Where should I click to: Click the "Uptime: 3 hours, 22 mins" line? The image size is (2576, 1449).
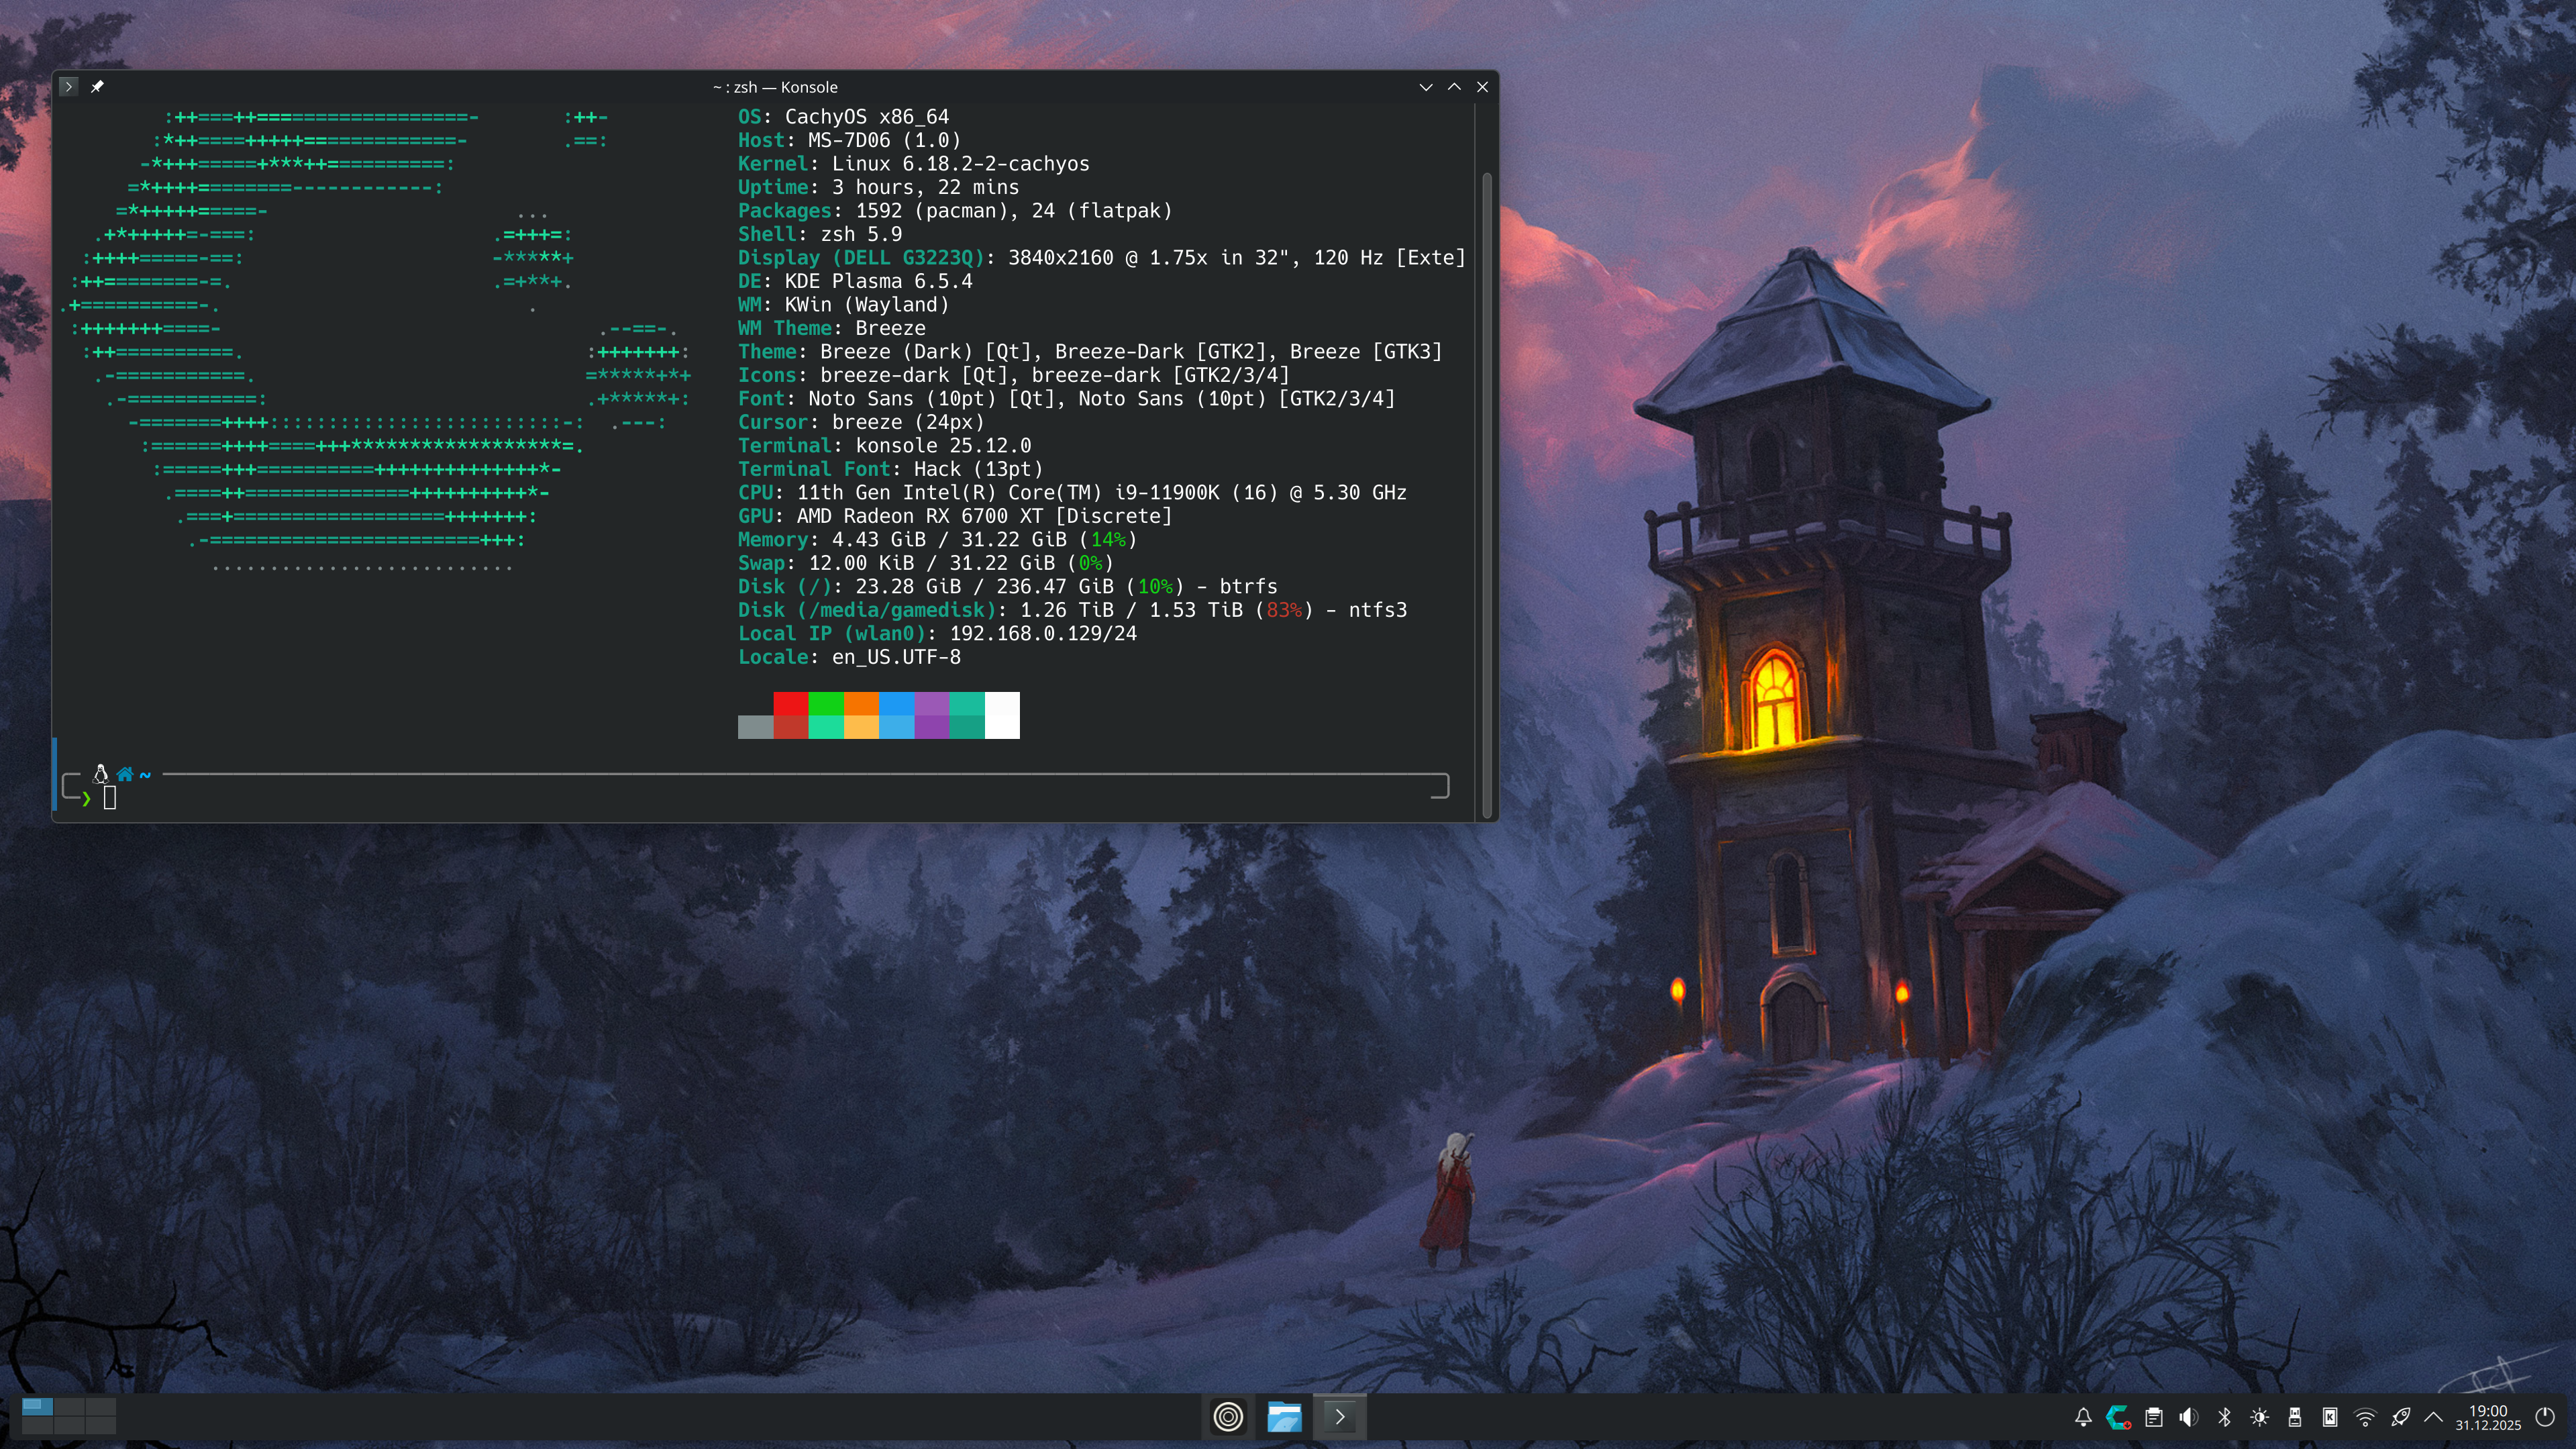coord(879,187)
